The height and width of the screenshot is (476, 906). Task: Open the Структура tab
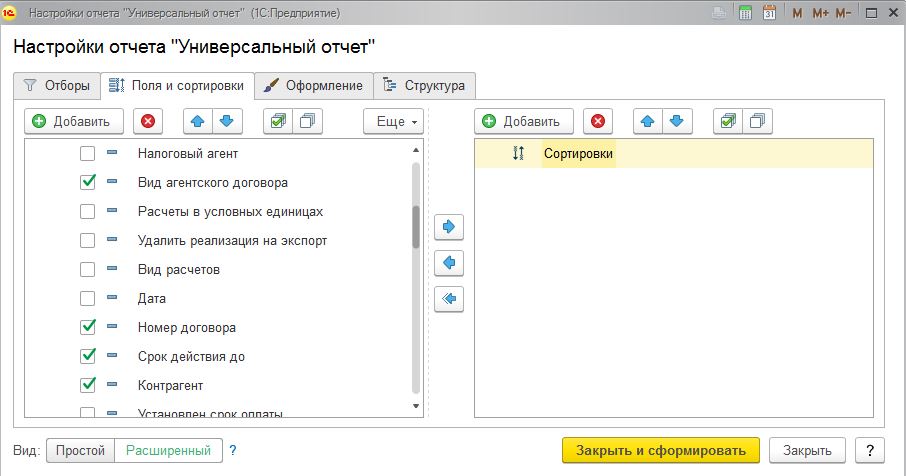(425, 85)
